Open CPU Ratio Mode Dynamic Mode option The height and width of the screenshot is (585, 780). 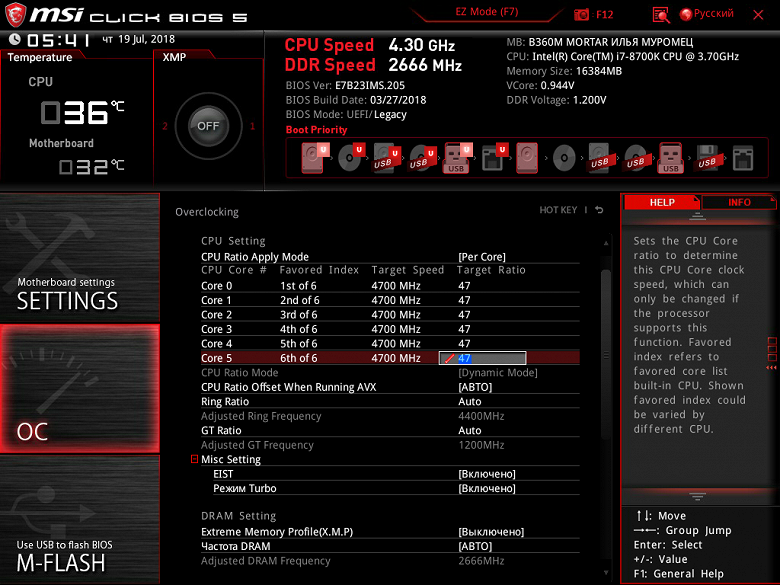(497, 373)
